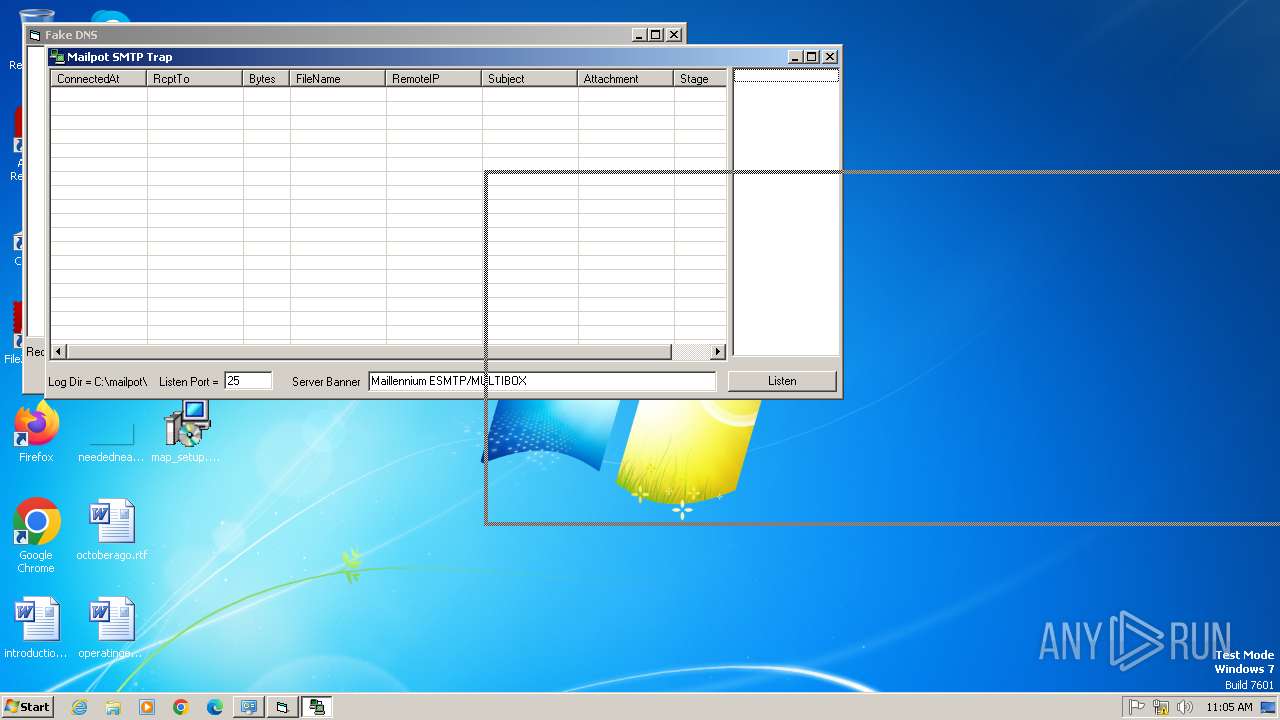Image resolution: width=1280 pixels, height=720 pixels.
Task: Click the taskbar clock 11:05 AM
Action: coord(1229,707)
